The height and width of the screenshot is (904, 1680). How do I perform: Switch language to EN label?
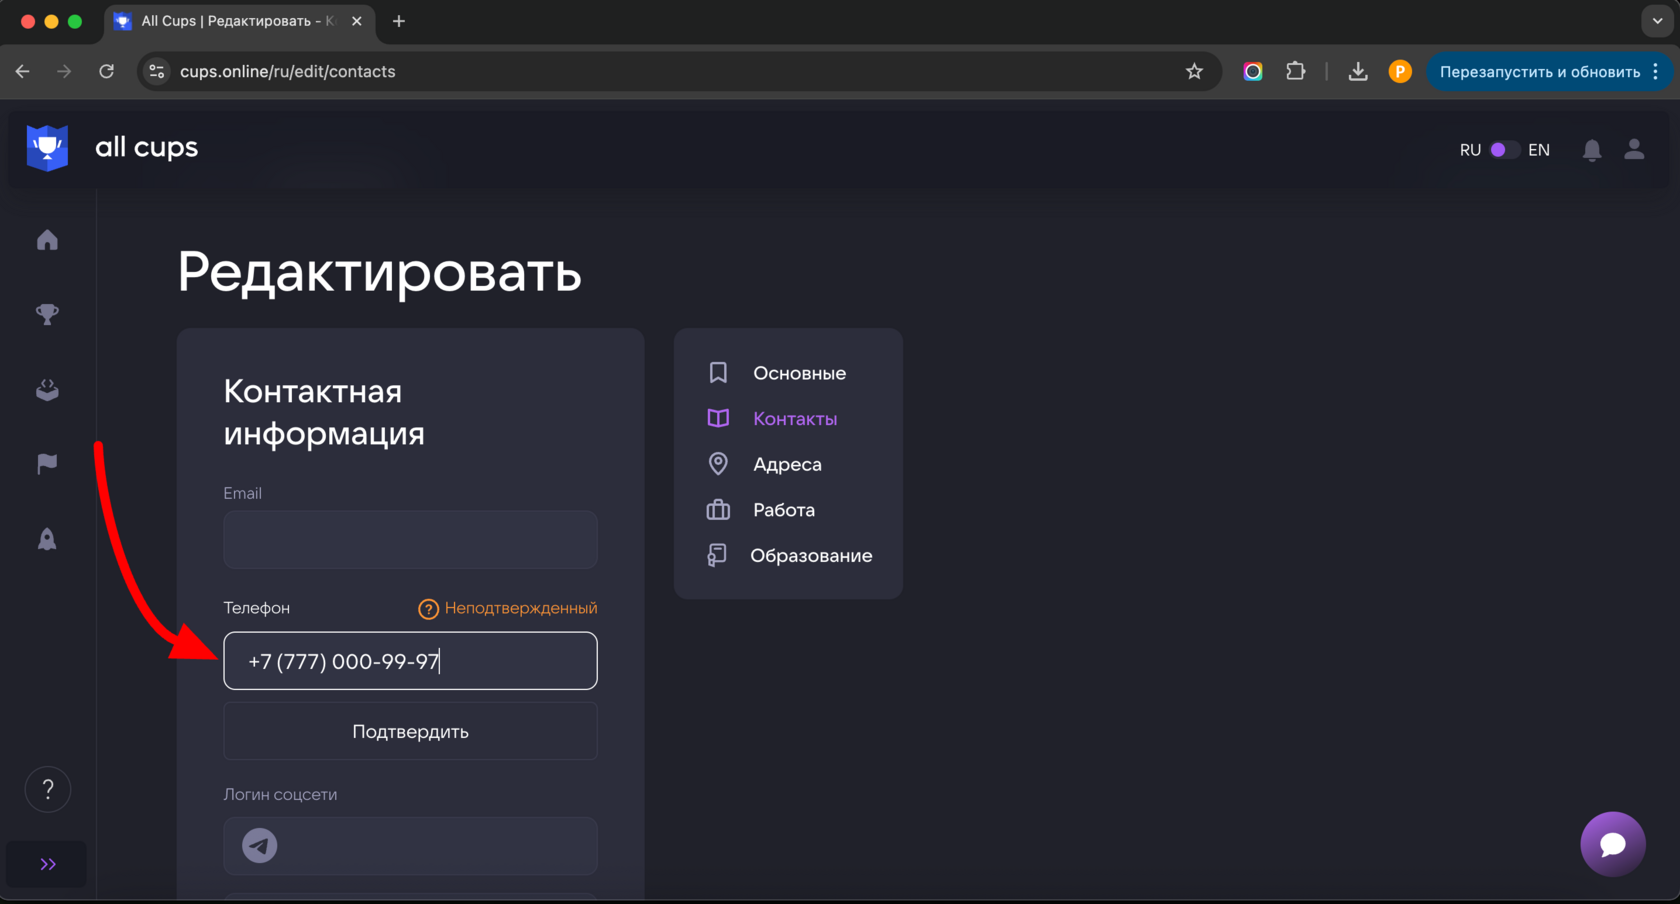(1539, 150)
